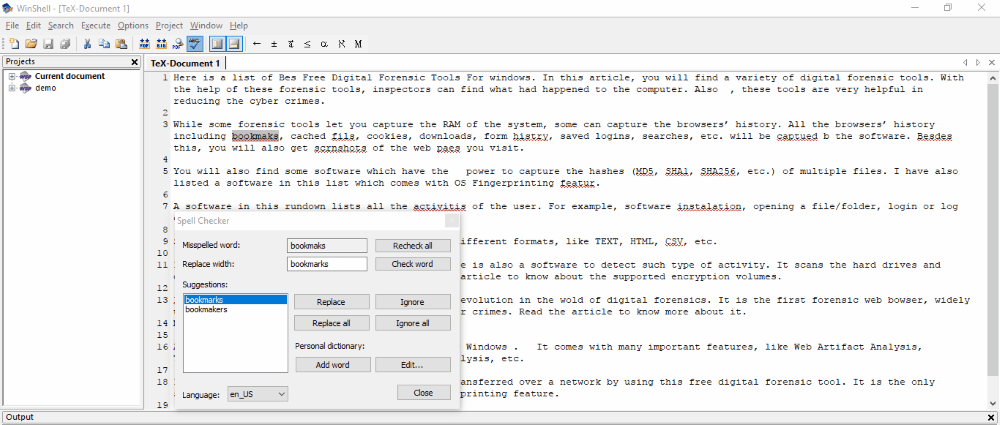
Task: Open the Language en_US dropdown
Action: click(257, 394)
